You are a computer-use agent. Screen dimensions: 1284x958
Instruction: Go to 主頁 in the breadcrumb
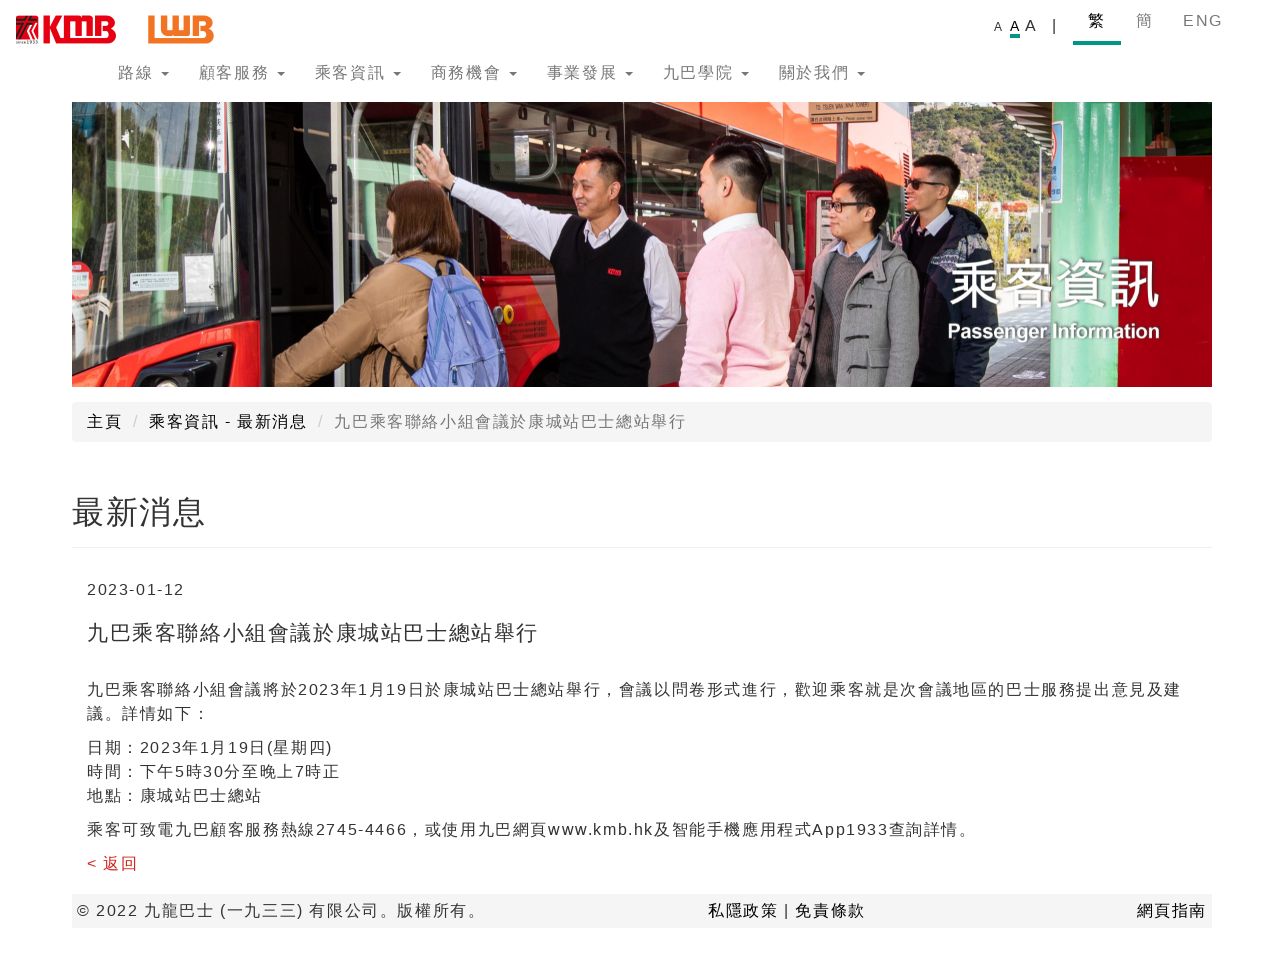click(x=104, y=422)
